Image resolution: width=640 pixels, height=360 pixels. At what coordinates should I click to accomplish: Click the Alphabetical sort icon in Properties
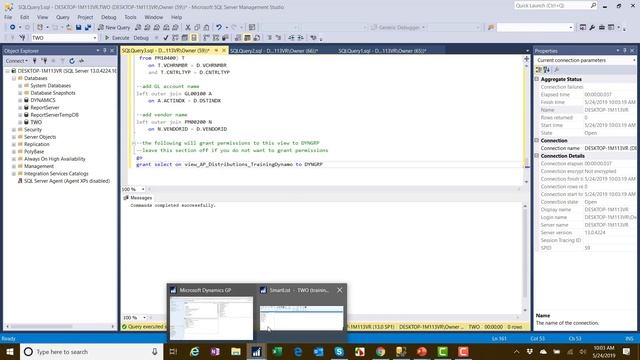tap(547, 70)
